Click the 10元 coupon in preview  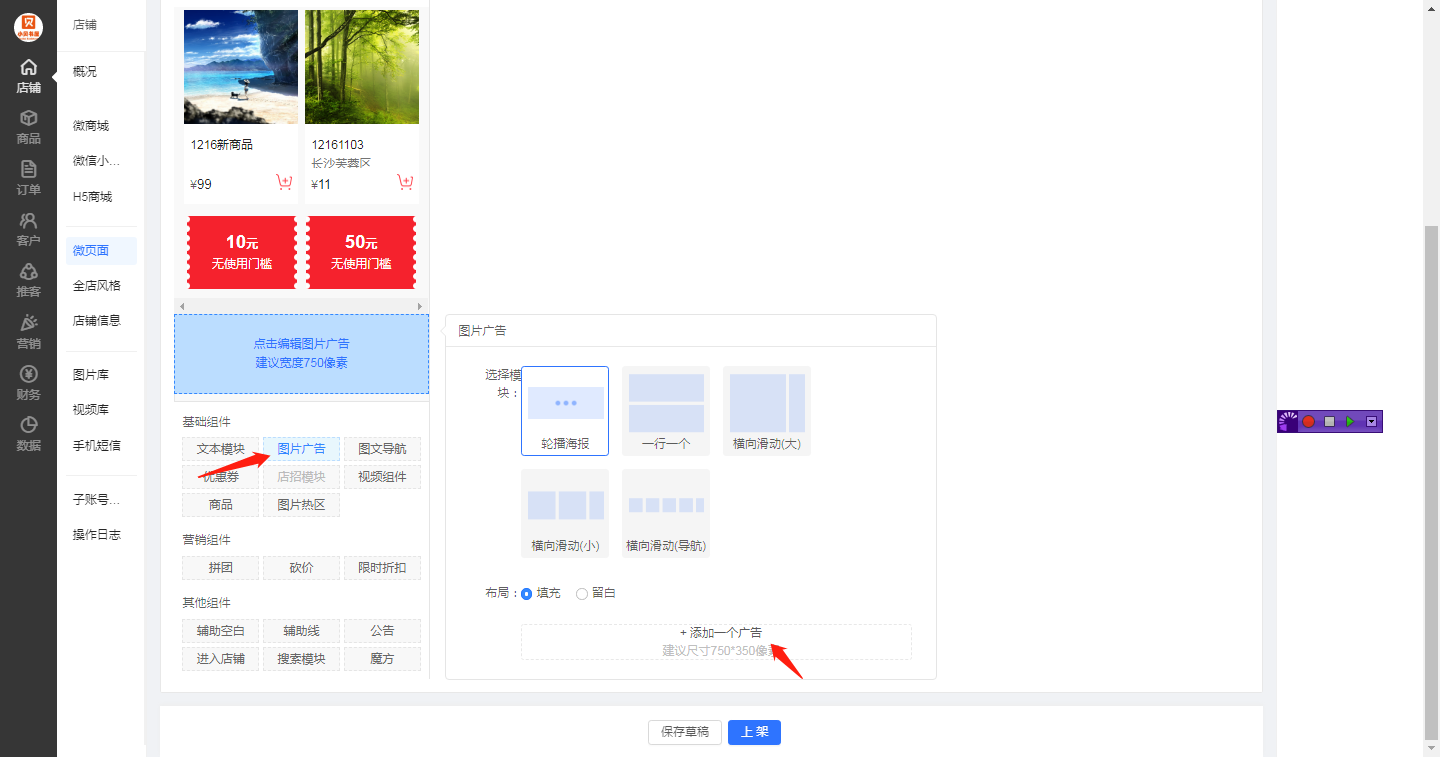(241, 252)
